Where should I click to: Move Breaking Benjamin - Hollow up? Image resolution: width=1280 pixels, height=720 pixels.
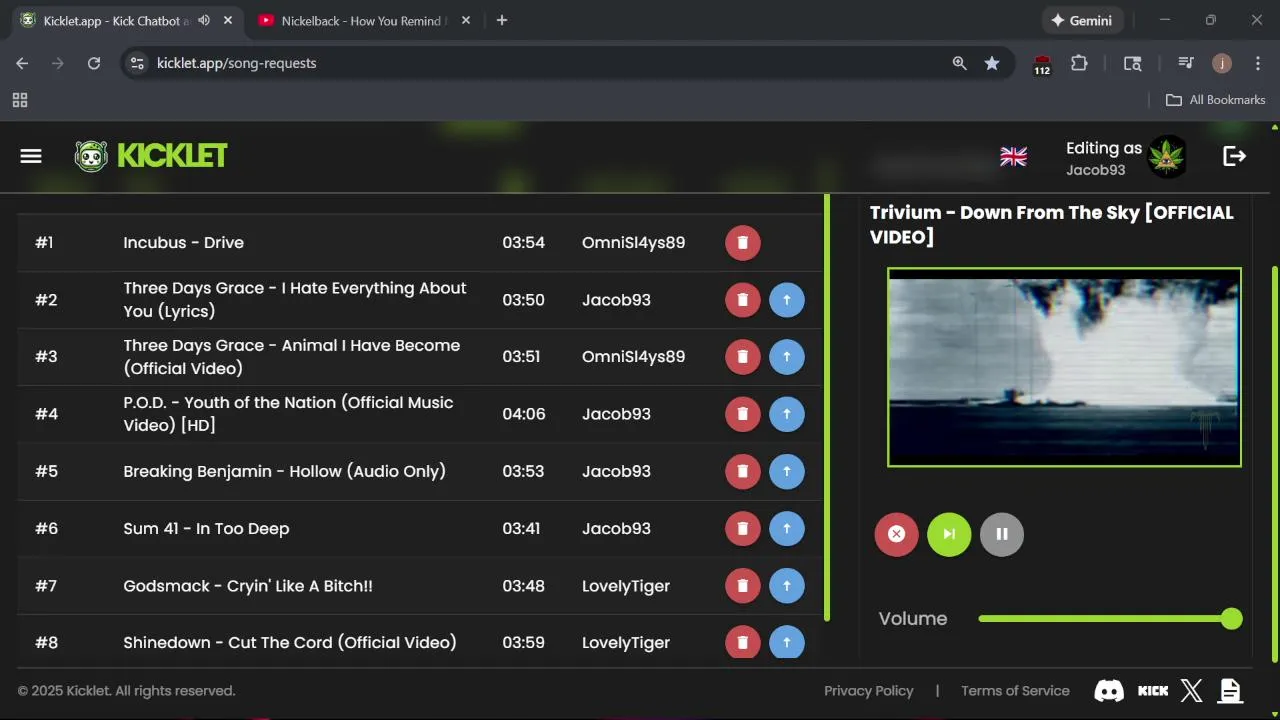pos(787,471)
